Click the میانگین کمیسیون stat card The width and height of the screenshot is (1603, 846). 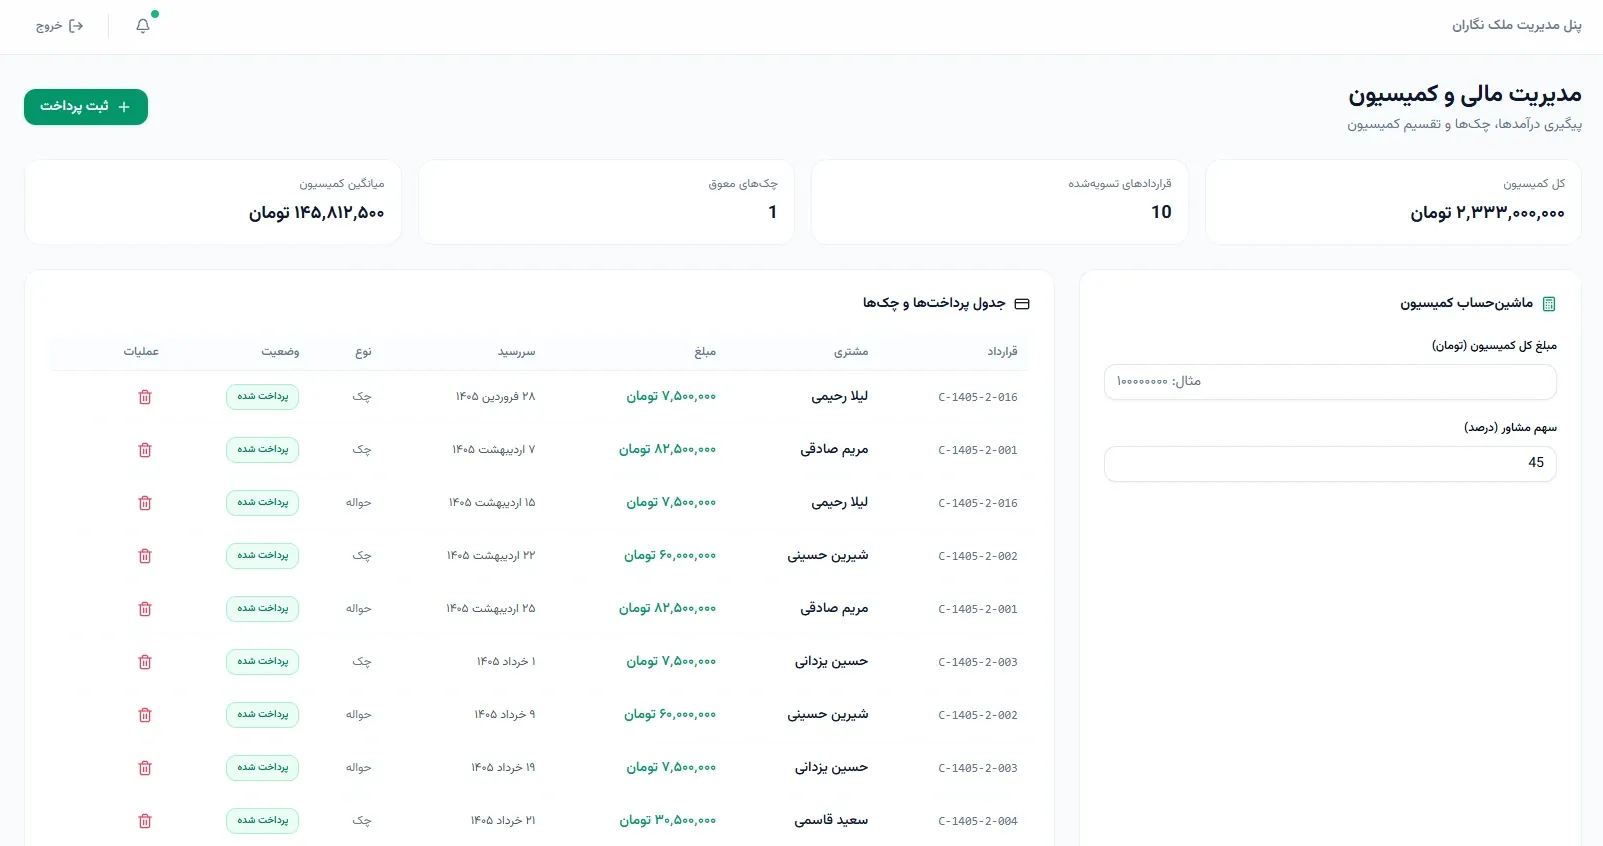pyautogui.click(x=213, y=202)
